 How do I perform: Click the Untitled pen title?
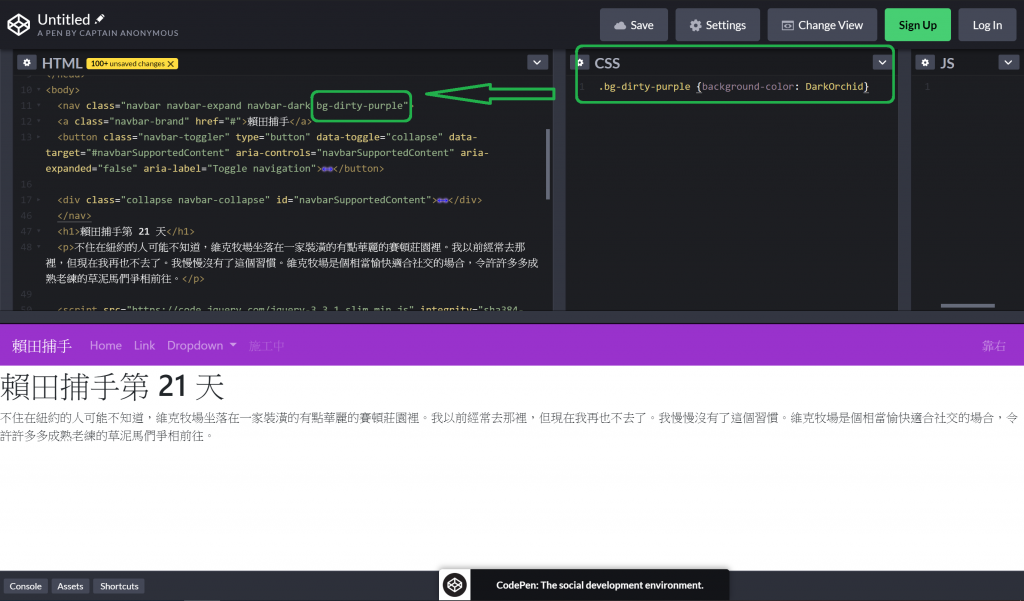[x=63, y=20]
